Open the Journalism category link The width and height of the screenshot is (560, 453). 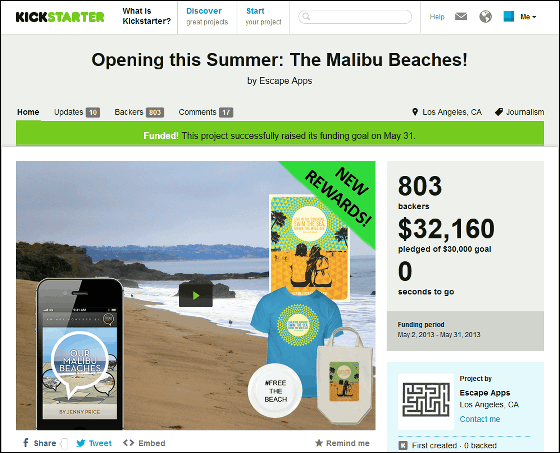click(519, 112)
